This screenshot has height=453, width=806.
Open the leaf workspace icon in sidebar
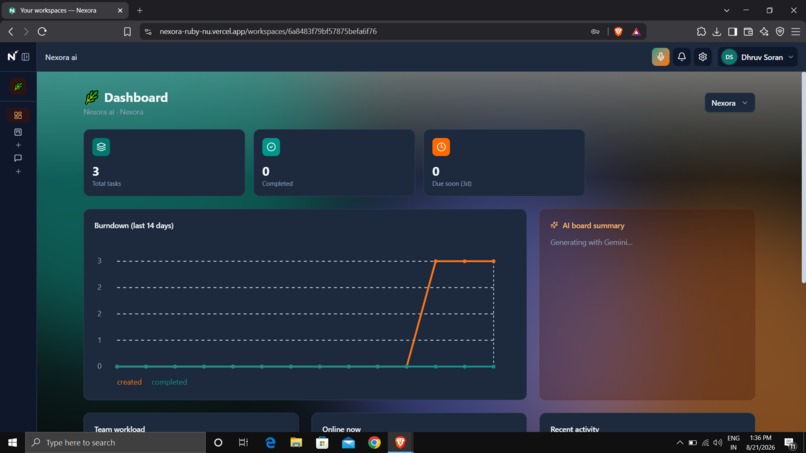click(18, 86)
